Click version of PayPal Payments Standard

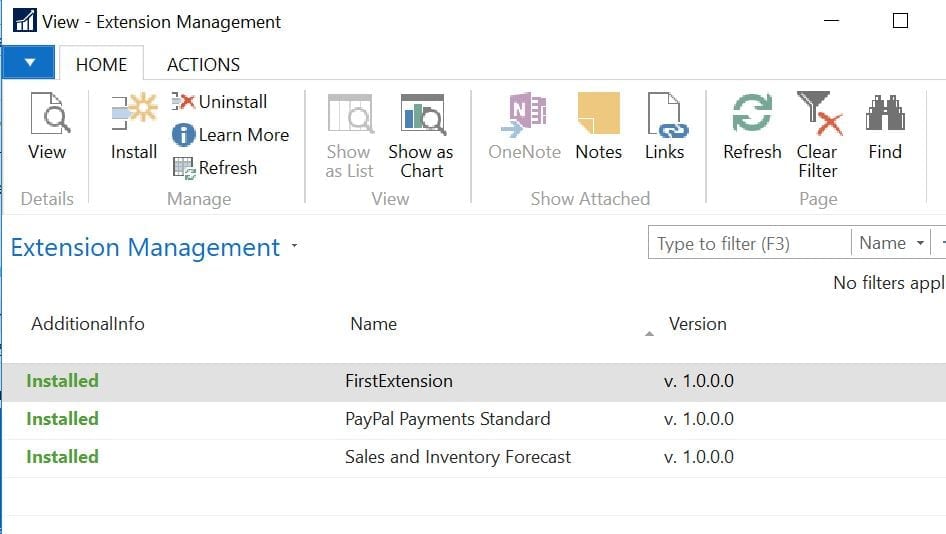[699, 419]
